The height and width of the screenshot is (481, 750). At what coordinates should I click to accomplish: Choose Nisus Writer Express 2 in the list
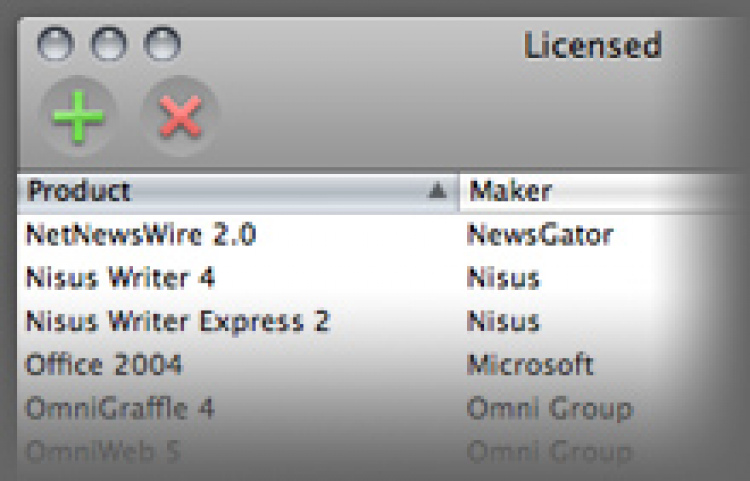[177, 322]
